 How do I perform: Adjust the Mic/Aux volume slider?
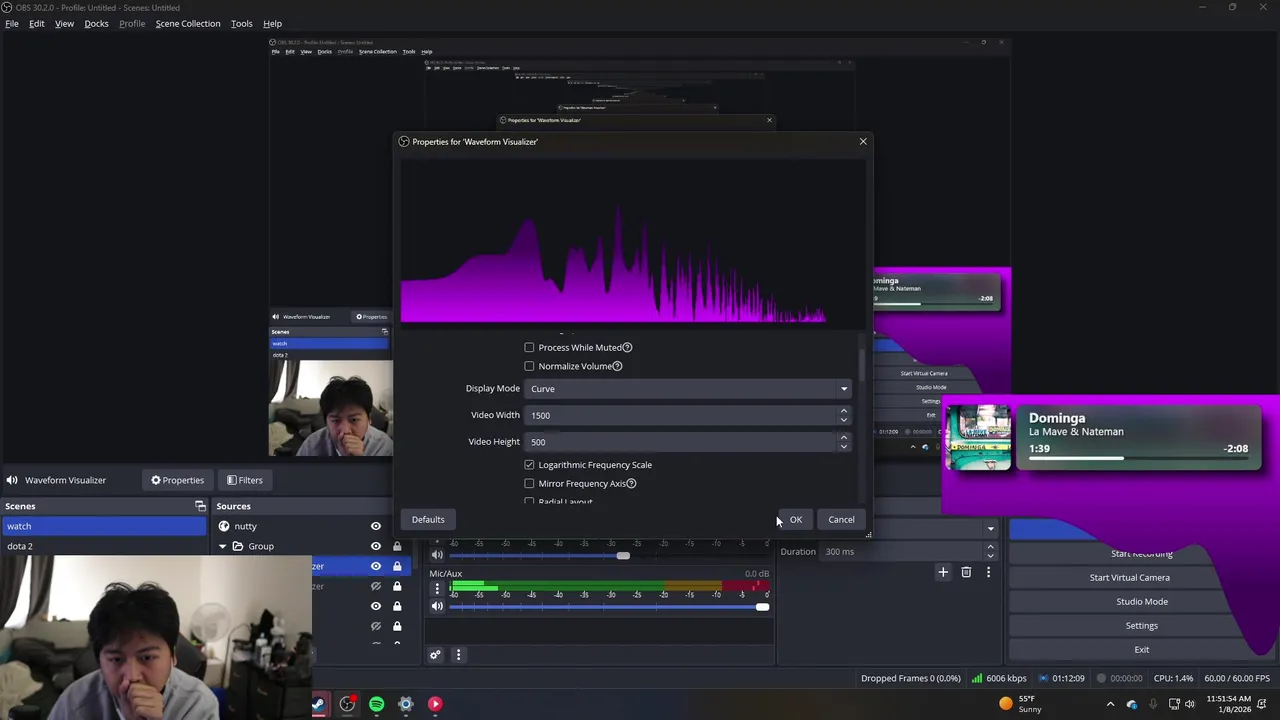(x=608, y=607)
